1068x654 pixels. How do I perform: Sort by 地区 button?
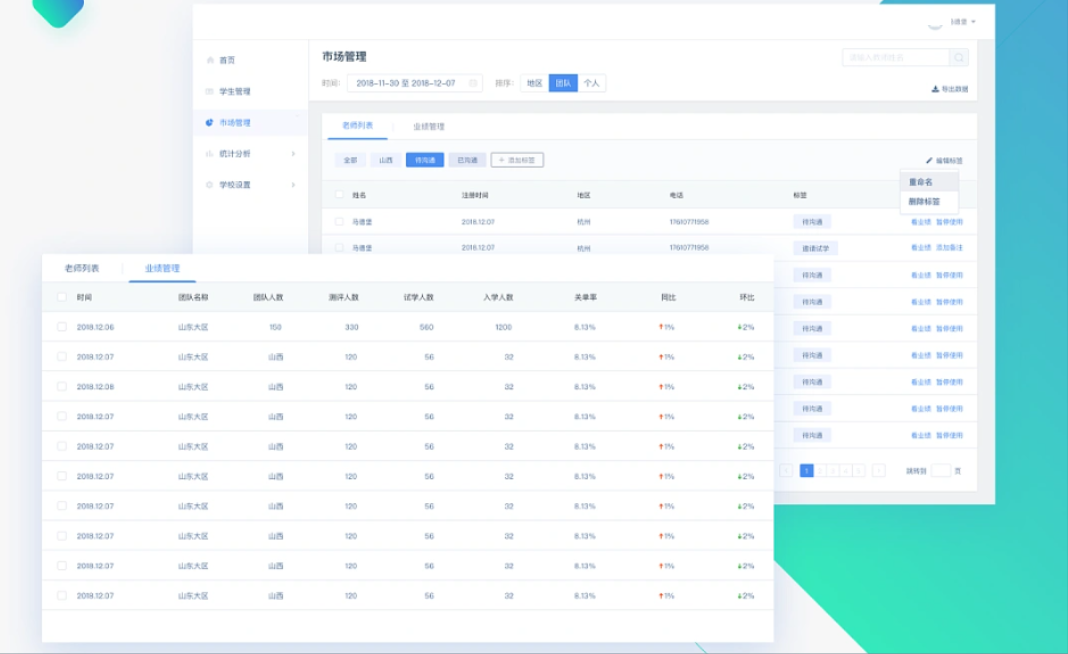[x=535, y=83]
